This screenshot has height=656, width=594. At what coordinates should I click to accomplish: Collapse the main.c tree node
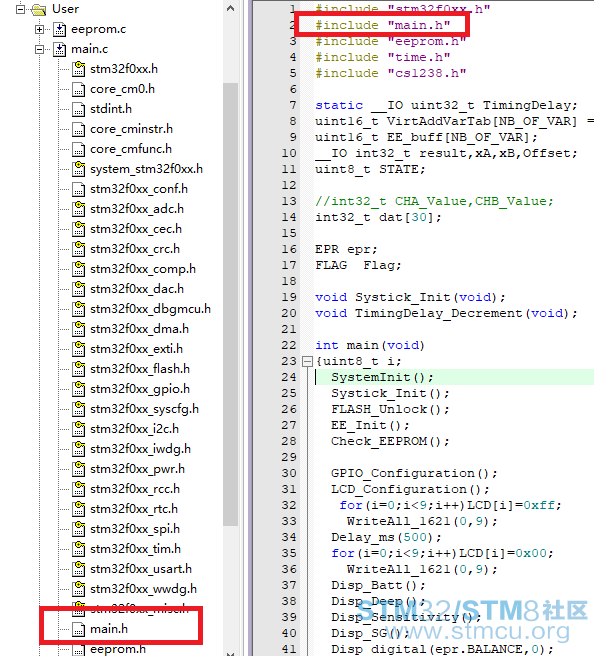pyautogui.click(x=39, y=49)
